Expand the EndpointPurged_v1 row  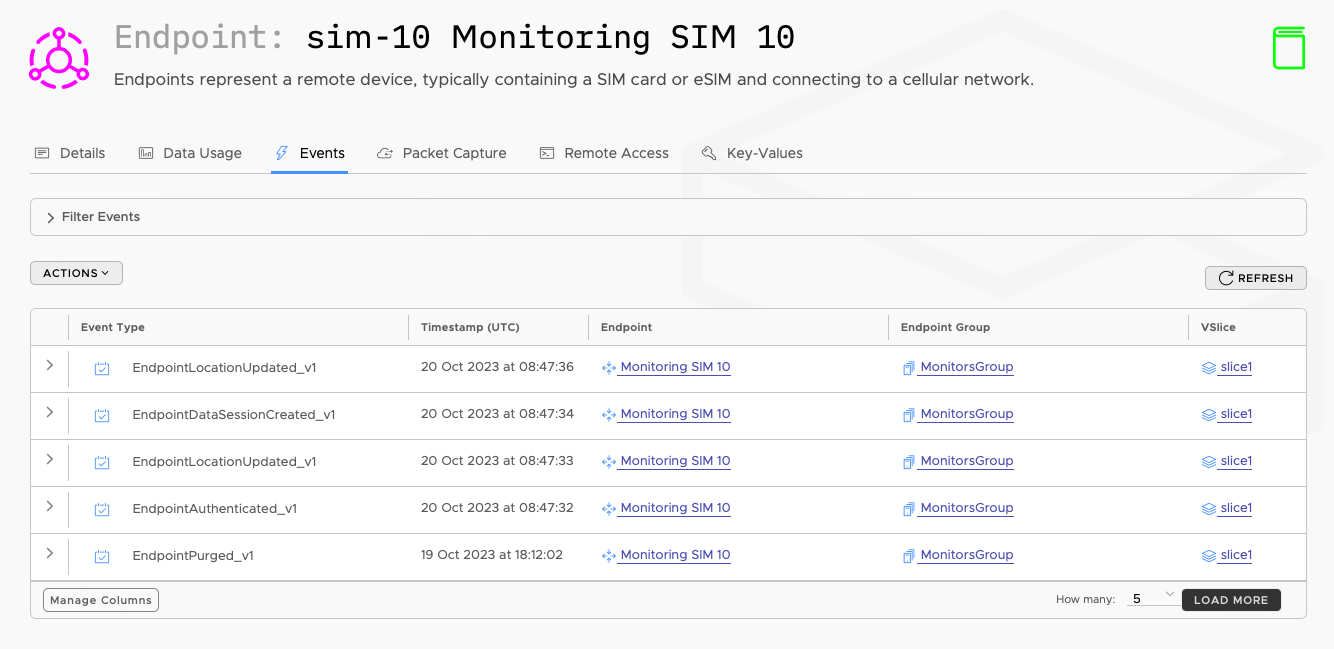point(49,554)
